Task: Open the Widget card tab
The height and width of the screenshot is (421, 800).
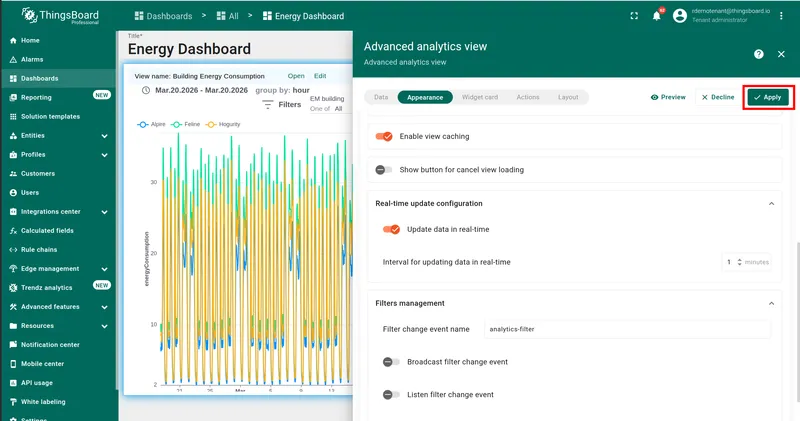Action: tap(480, 97)
